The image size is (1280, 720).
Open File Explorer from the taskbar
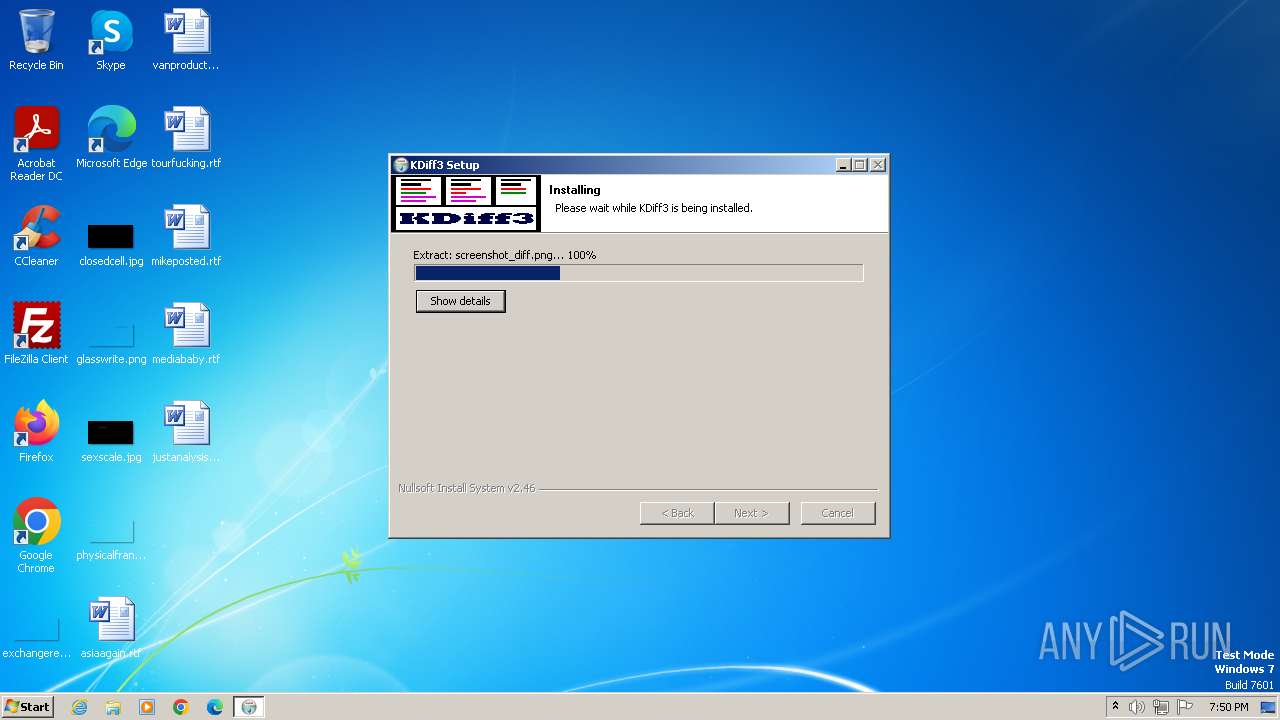[113, 707]
